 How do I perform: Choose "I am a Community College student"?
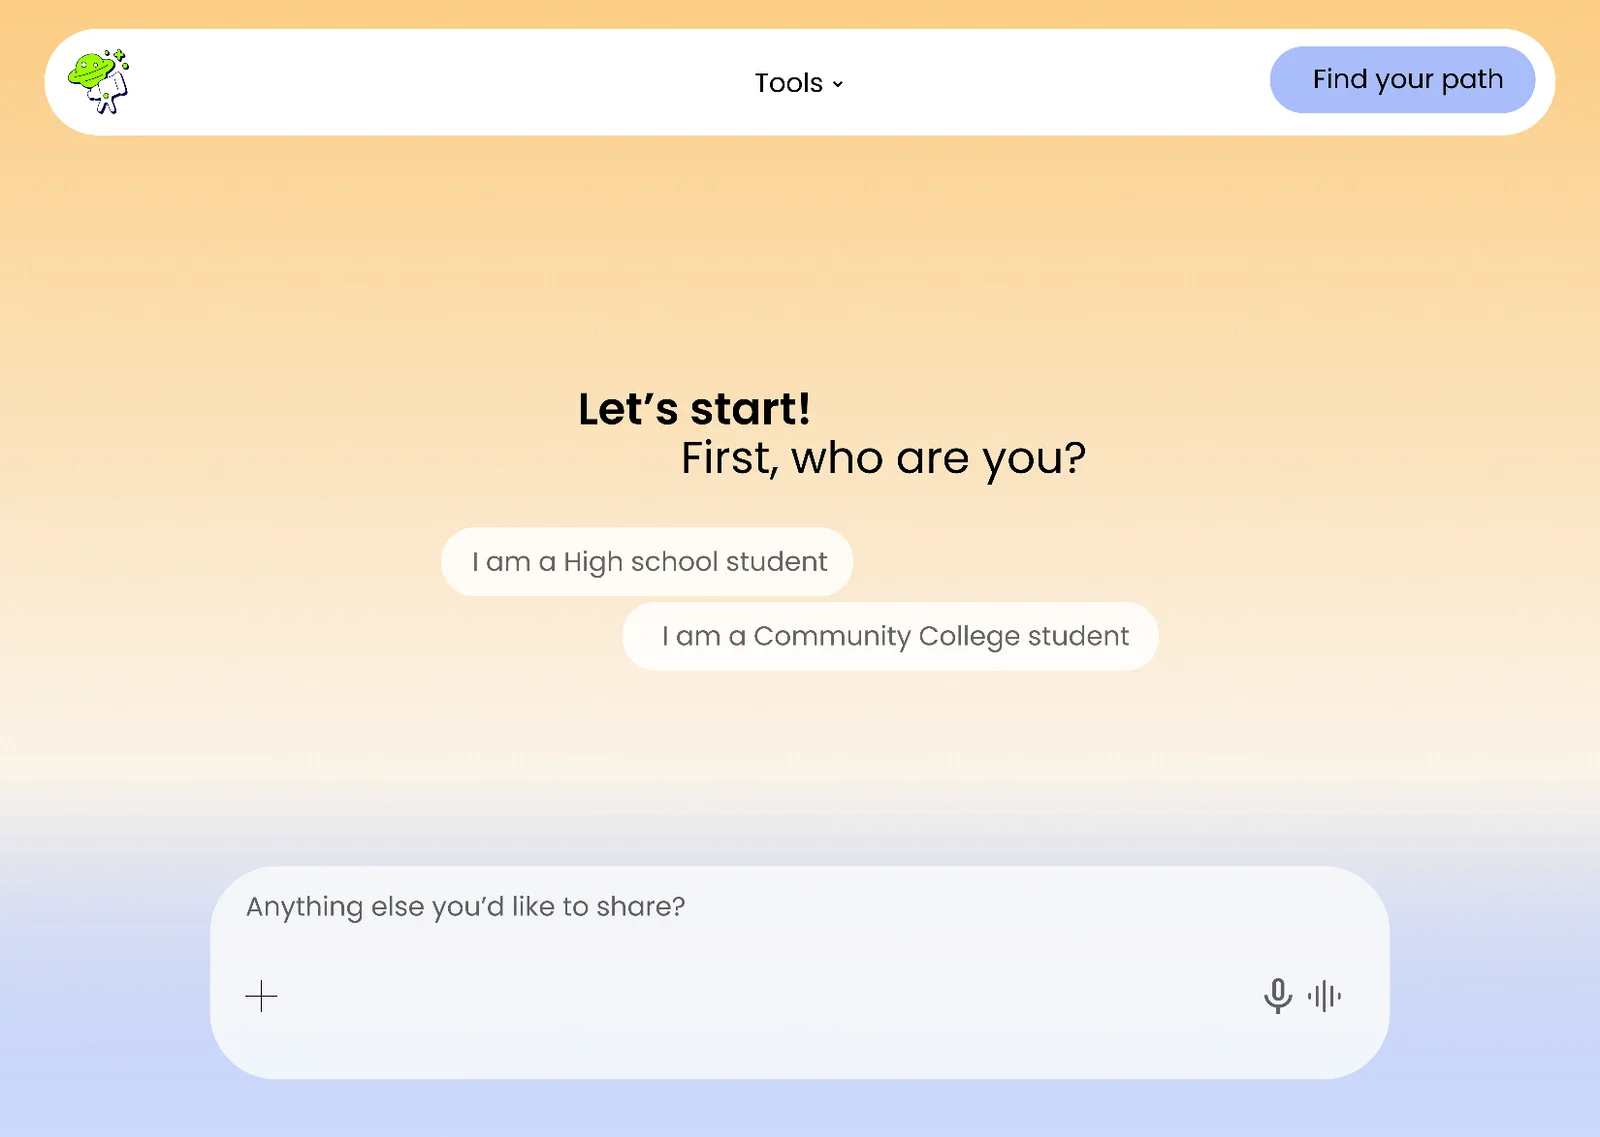[890, 636]
